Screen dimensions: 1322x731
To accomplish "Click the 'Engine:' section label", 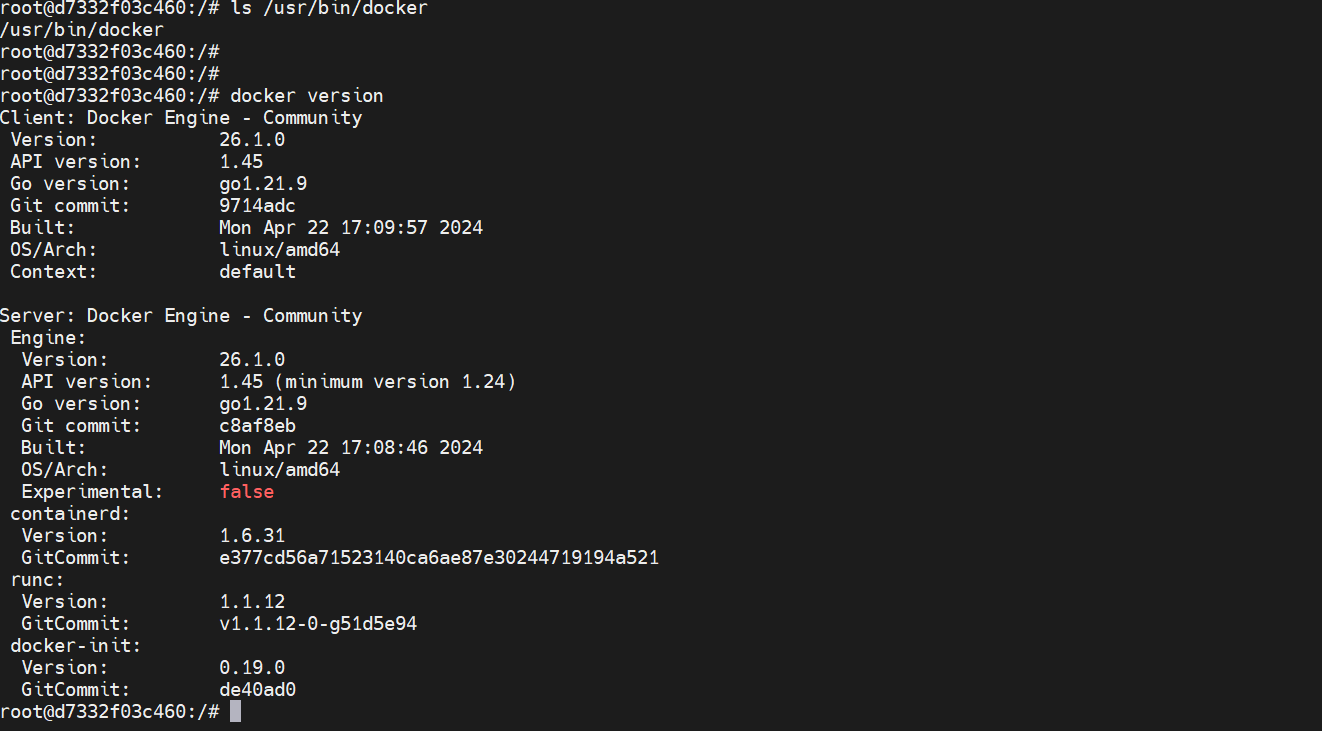I will point(48,338).
